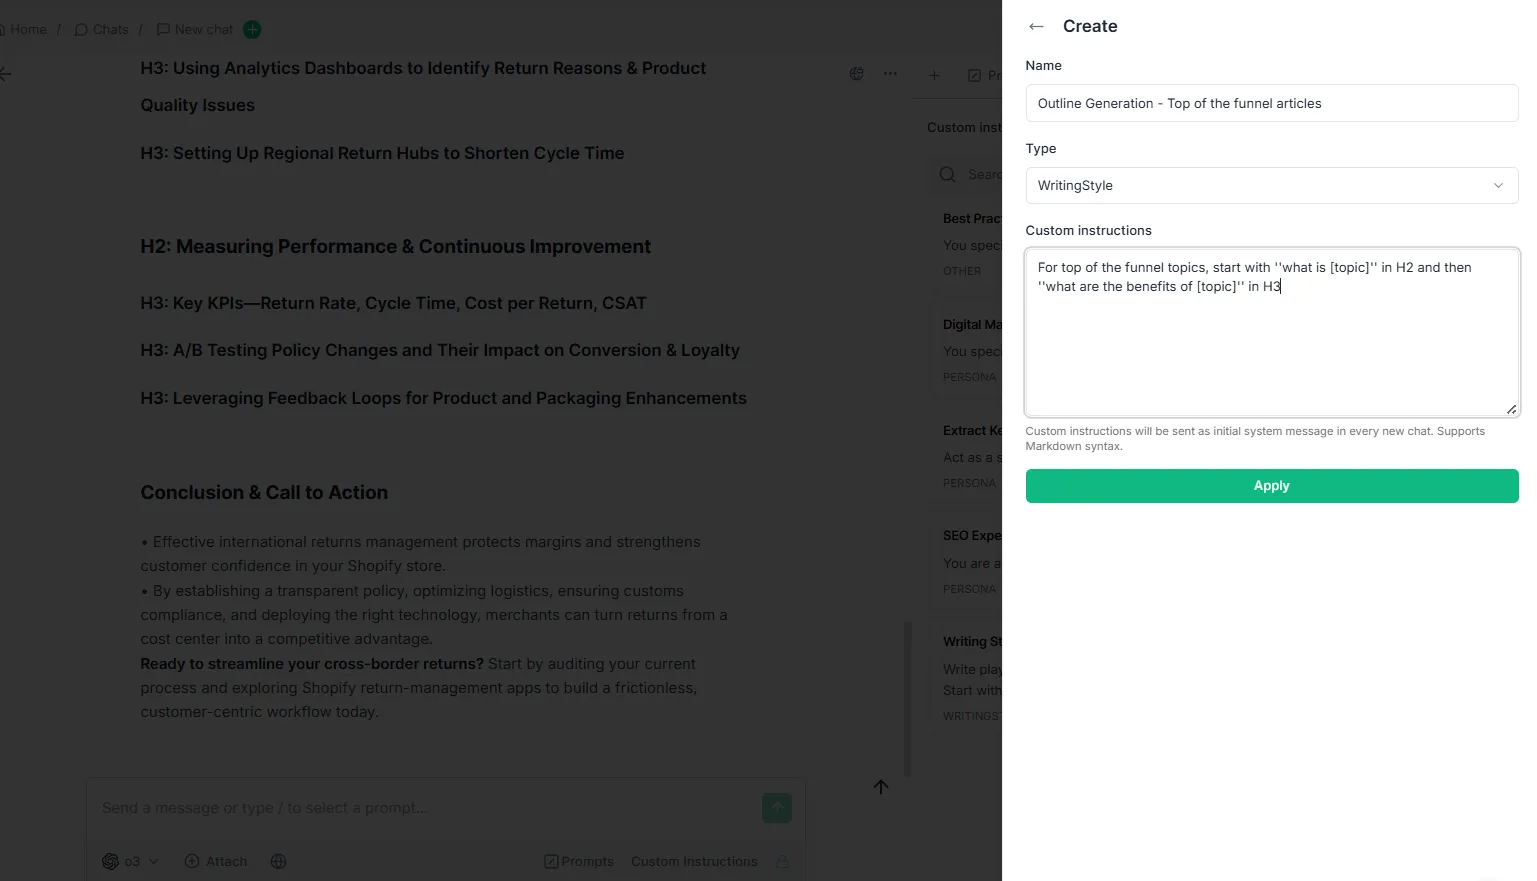Click 'H3: A/B Testing Policy Changes' line
This screenshot has width=1537, height=881.
pos(440,350)
